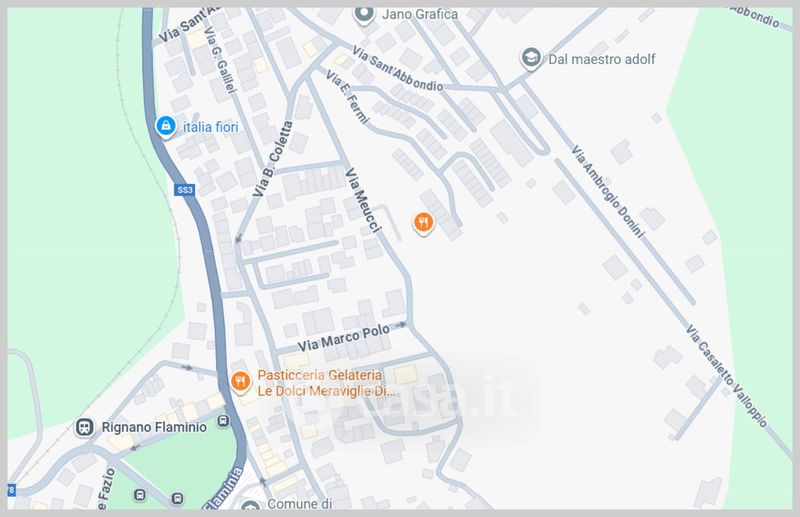This screenshot has height=517, width=800.
Task: Click the bus stop icon beside SS3 road
Action: click(x=177, y=497)
